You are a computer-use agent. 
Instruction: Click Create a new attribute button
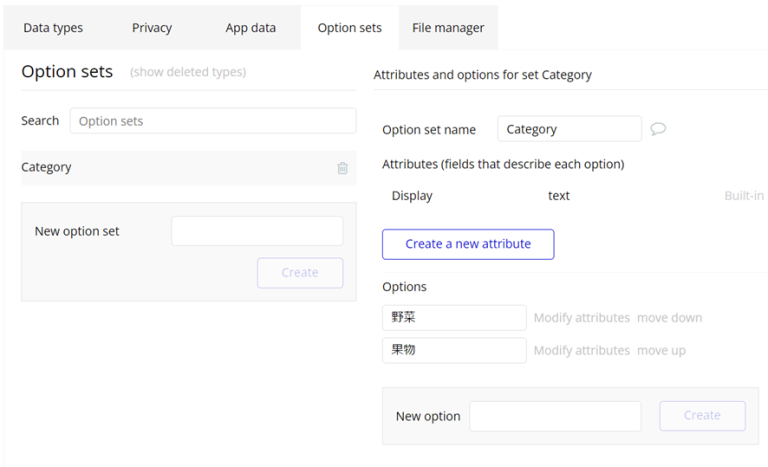(468, 244)
